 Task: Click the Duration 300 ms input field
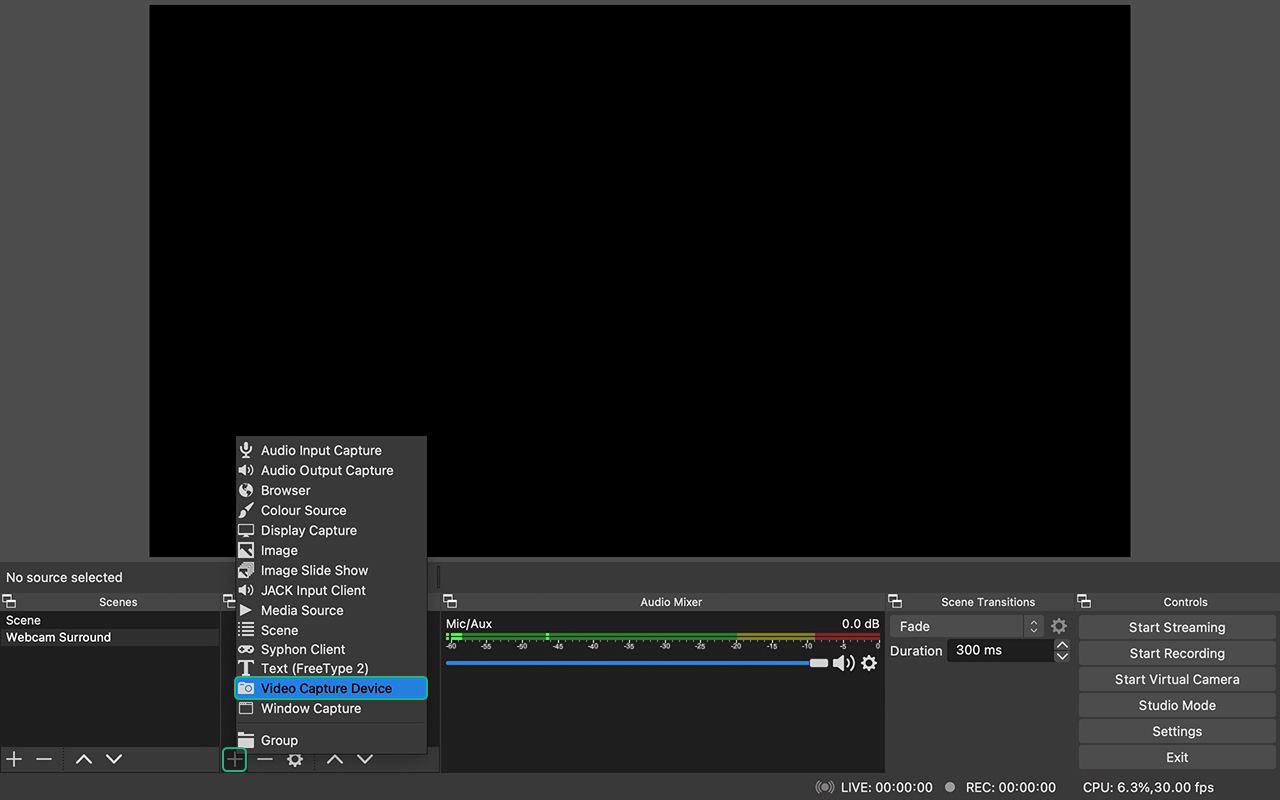pyautogui.click(x=999, y=650)
